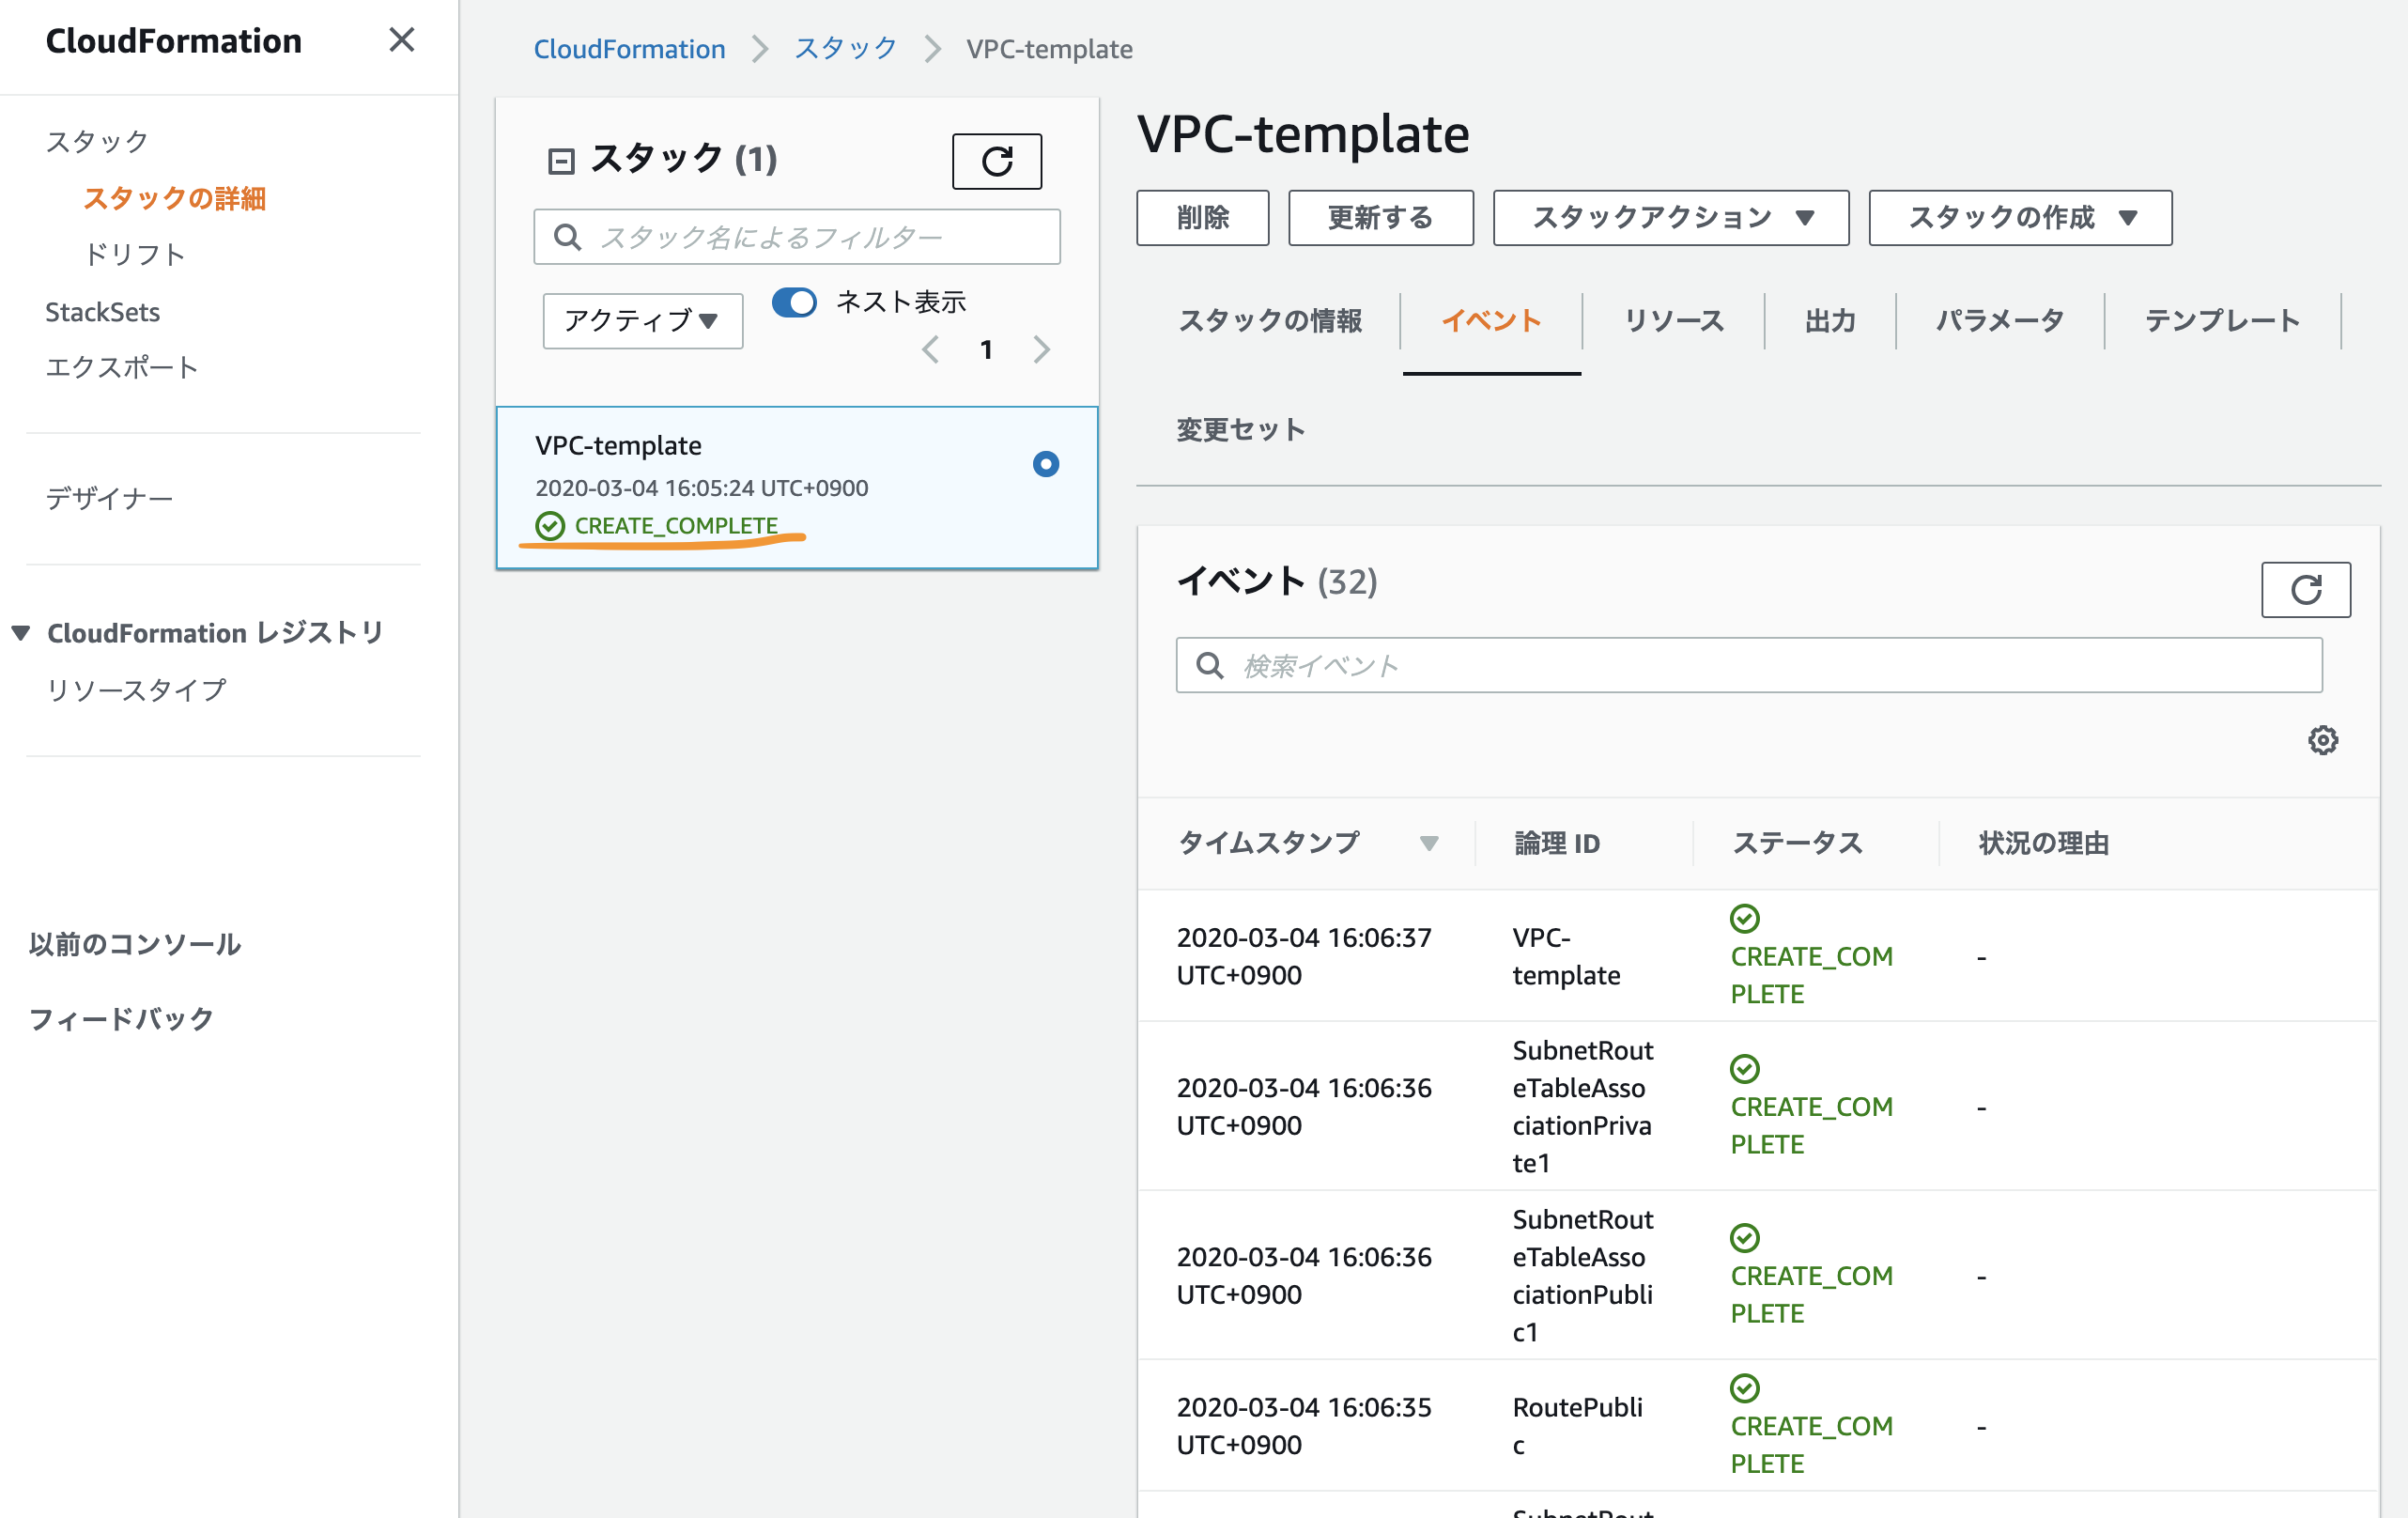Open デザイナー in the sidebar
Screen dimensions: 2408x1518
[109, 498]
